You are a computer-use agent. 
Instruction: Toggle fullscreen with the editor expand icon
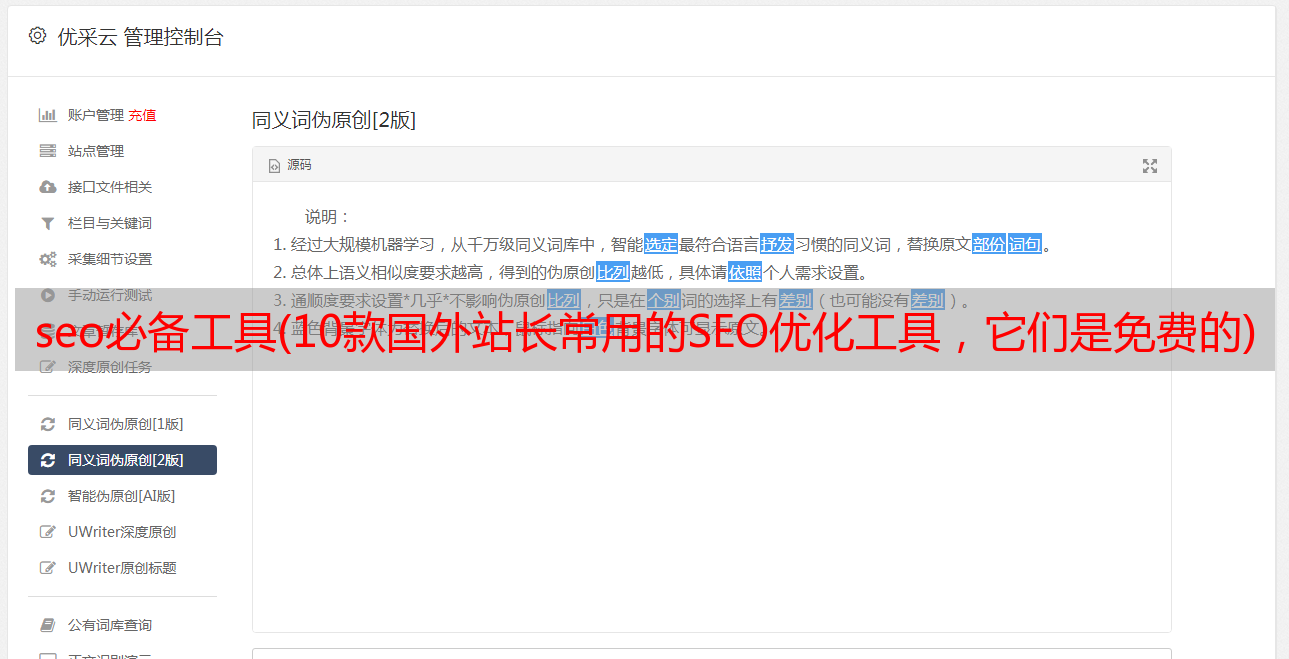[x=1150, y=166]
